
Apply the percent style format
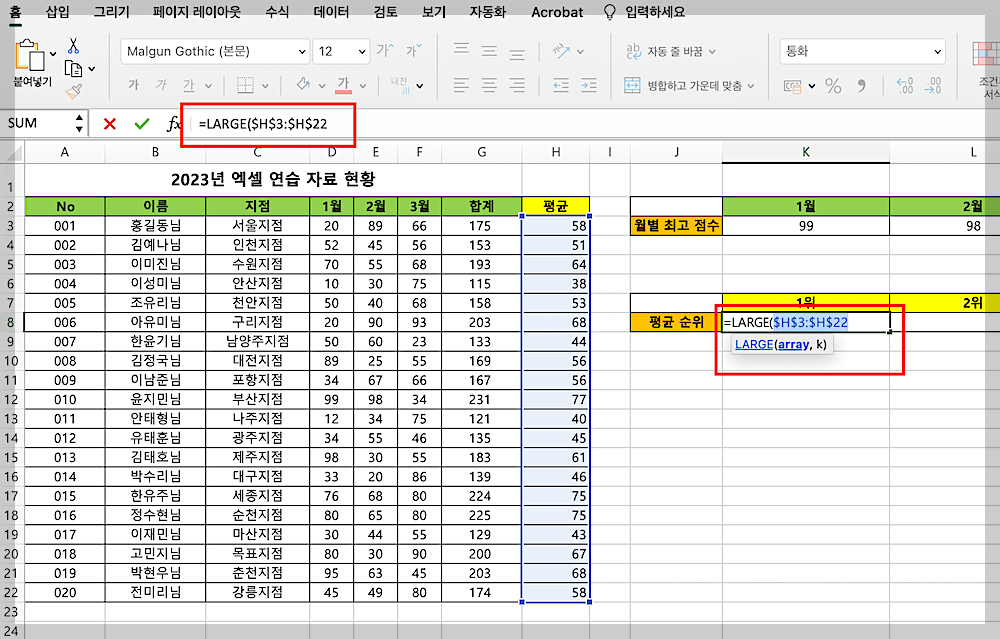click(833, 85)
